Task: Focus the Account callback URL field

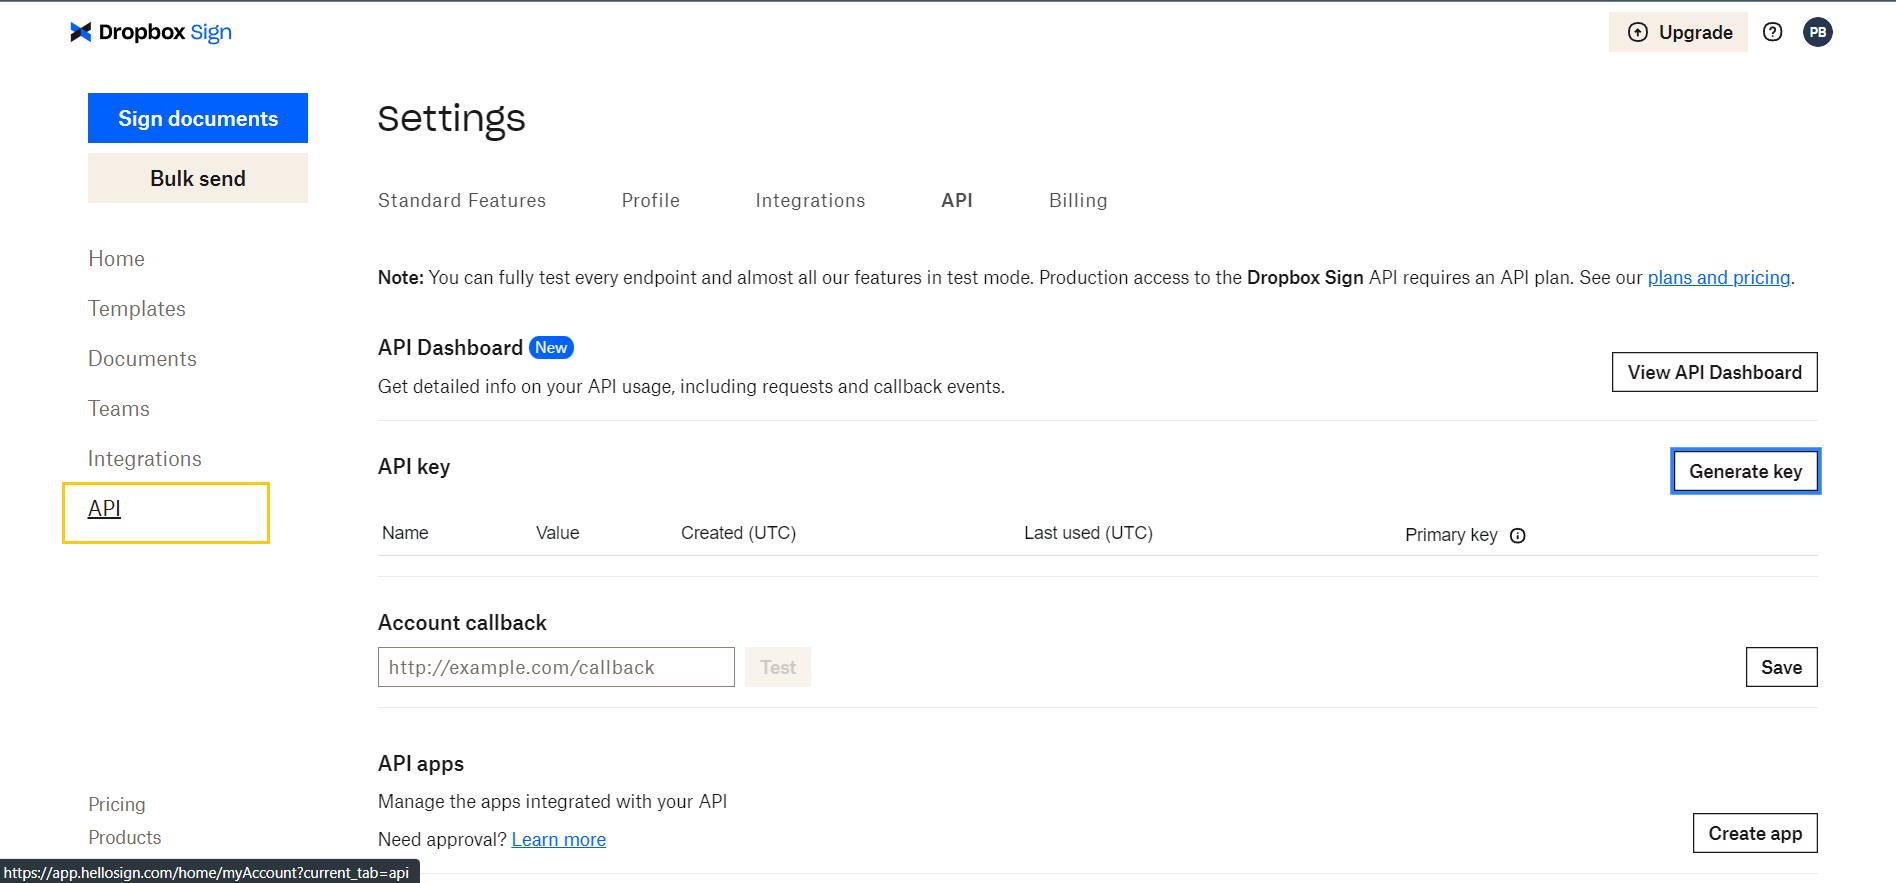Action: 556,667
